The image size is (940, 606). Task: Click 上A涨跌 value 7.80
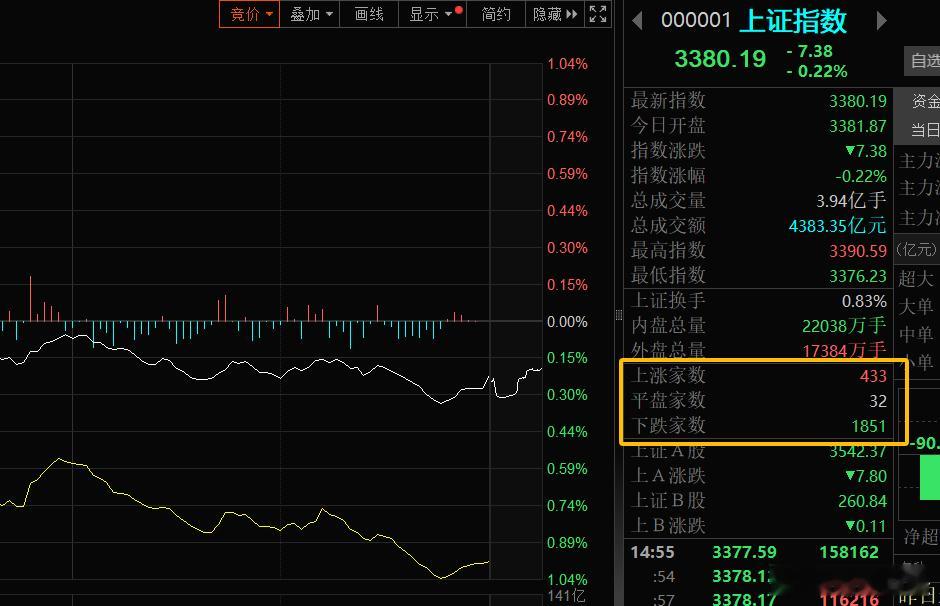[x=866, y=477]
